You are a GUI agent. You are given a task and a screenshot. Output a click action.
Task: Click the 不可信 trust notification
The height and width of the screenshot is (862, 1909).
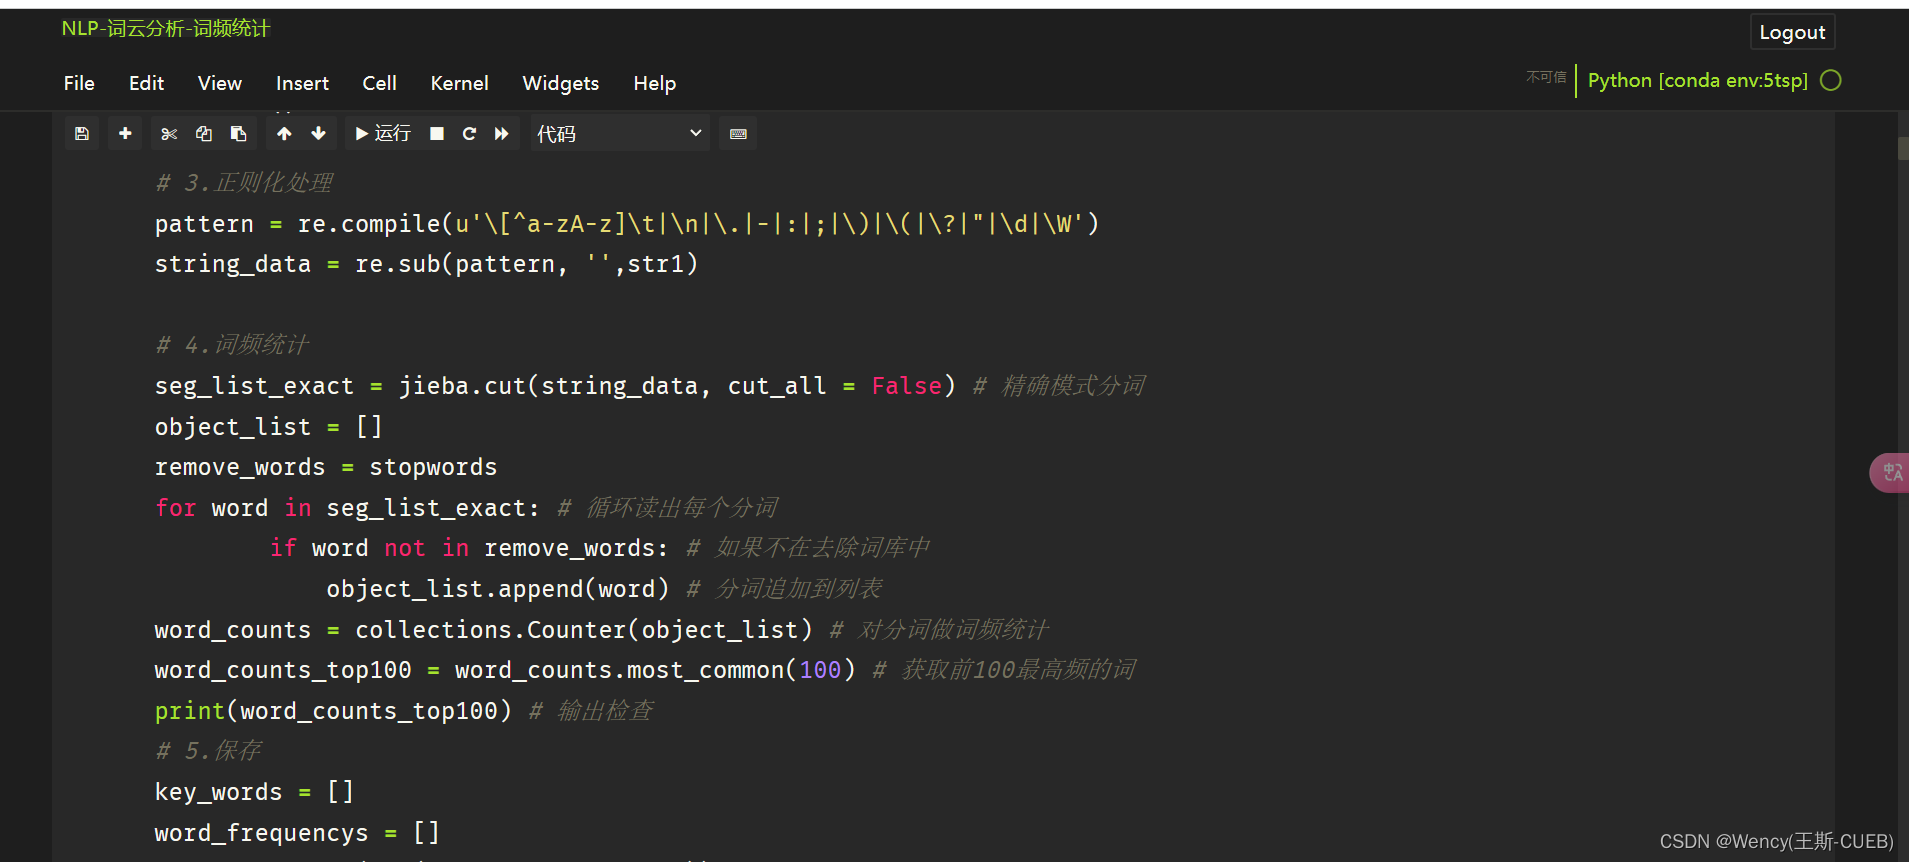(x=1546, y=77)
